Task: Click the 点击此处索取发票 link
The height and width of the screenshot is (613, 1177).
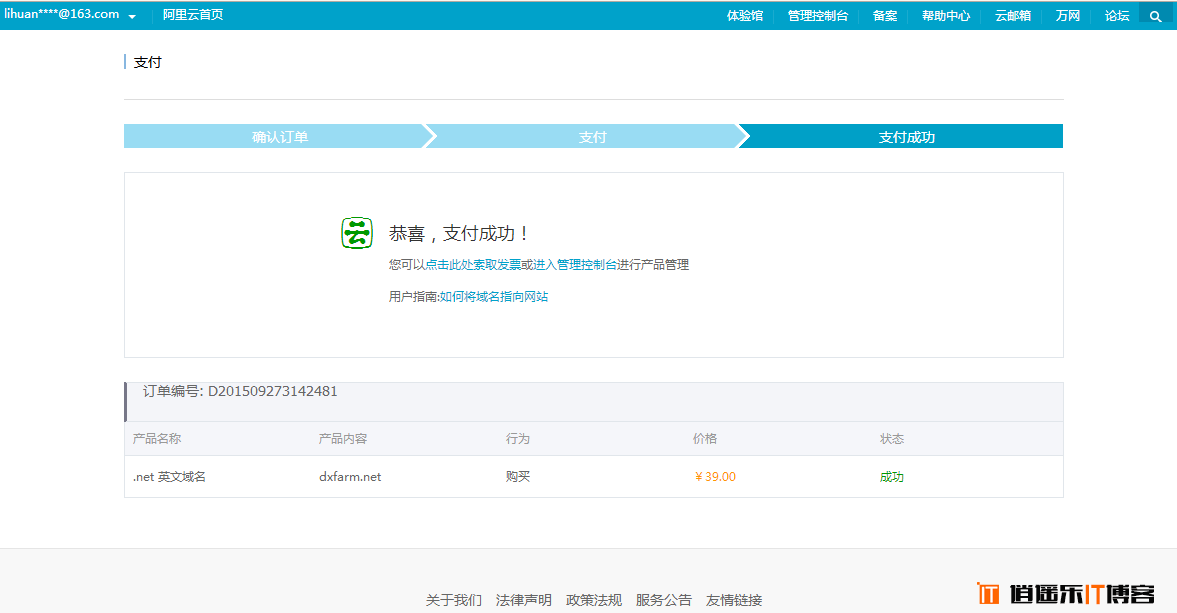Action: pyautogui.click(x=473, y=265)
